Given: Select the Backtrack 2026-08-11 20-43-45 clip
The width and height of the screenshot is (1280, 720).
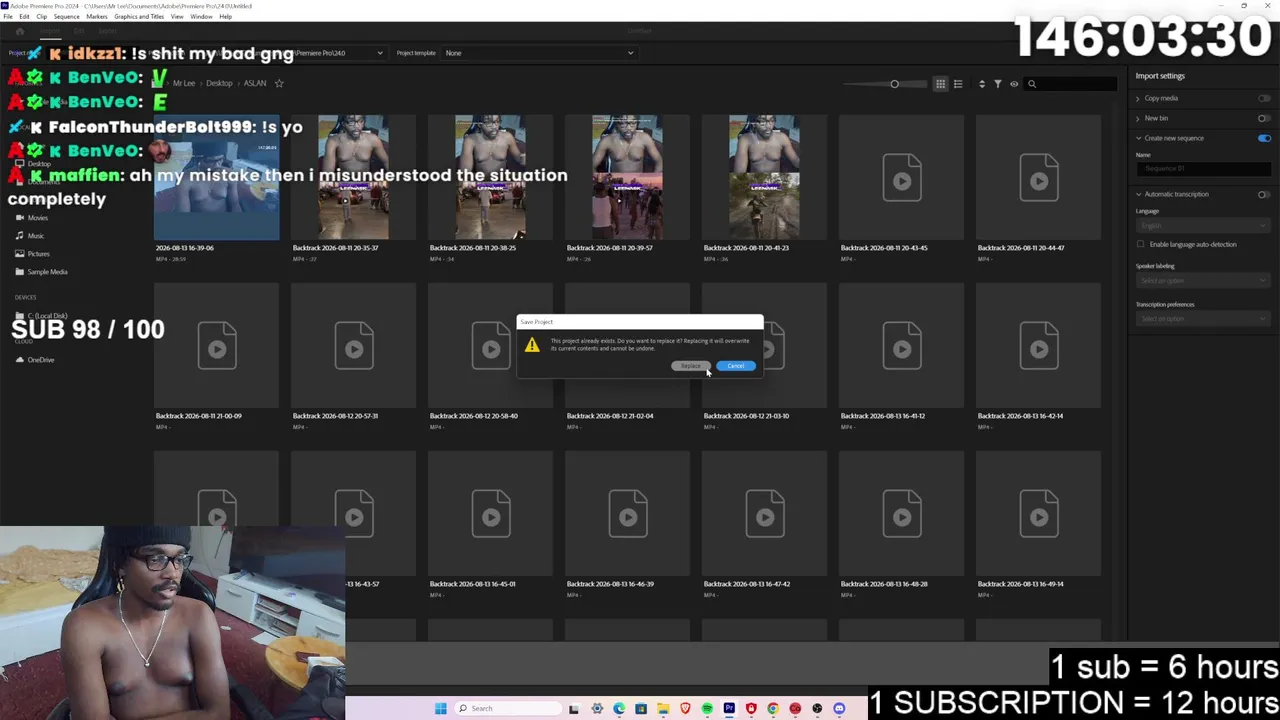Looking at the screenshot, I should tap(902, 178).
